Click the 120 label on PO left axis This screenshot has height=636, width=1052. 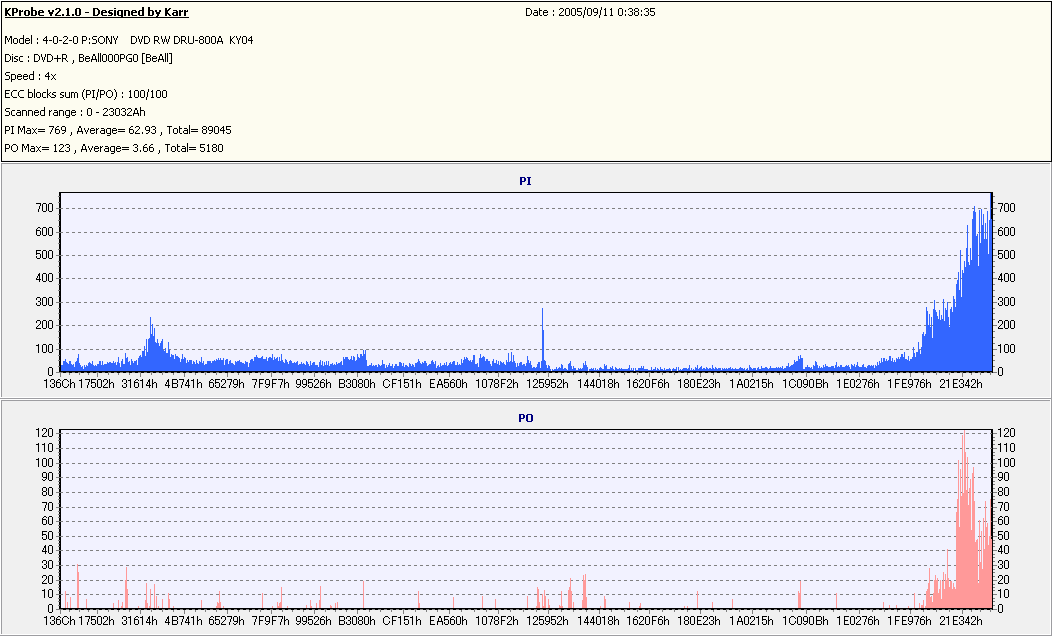coord(45,433)
